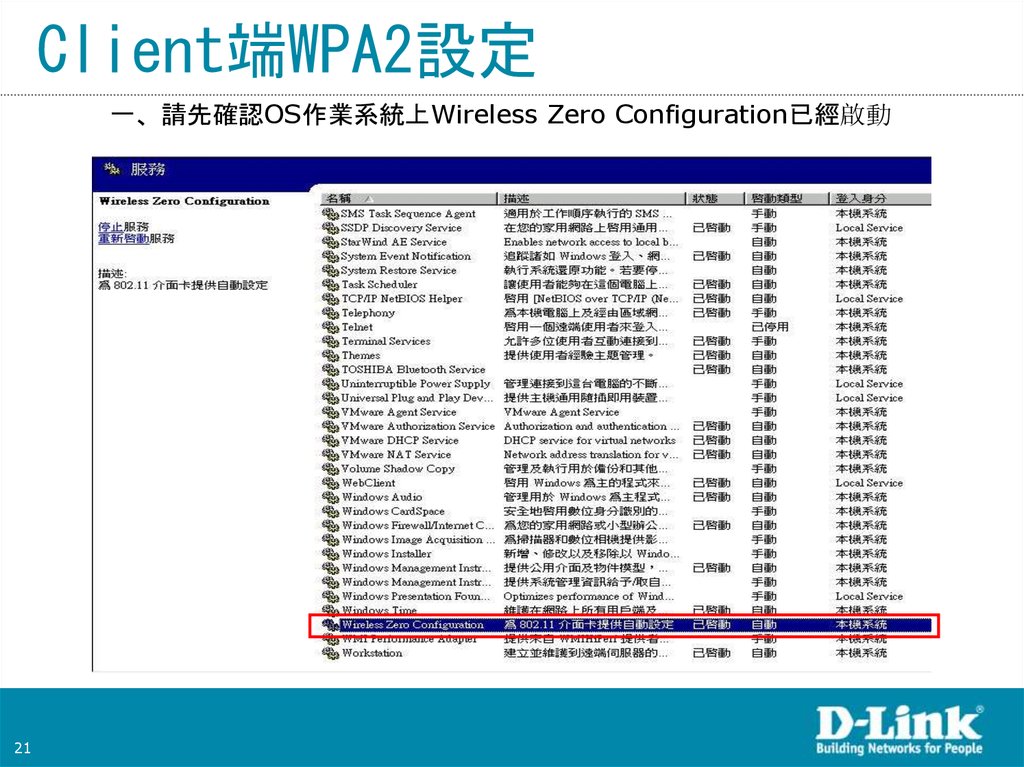Select the Wireless Zero Configuration service name
This screenshot has width=1024, height=767.
tap(412, 625)
